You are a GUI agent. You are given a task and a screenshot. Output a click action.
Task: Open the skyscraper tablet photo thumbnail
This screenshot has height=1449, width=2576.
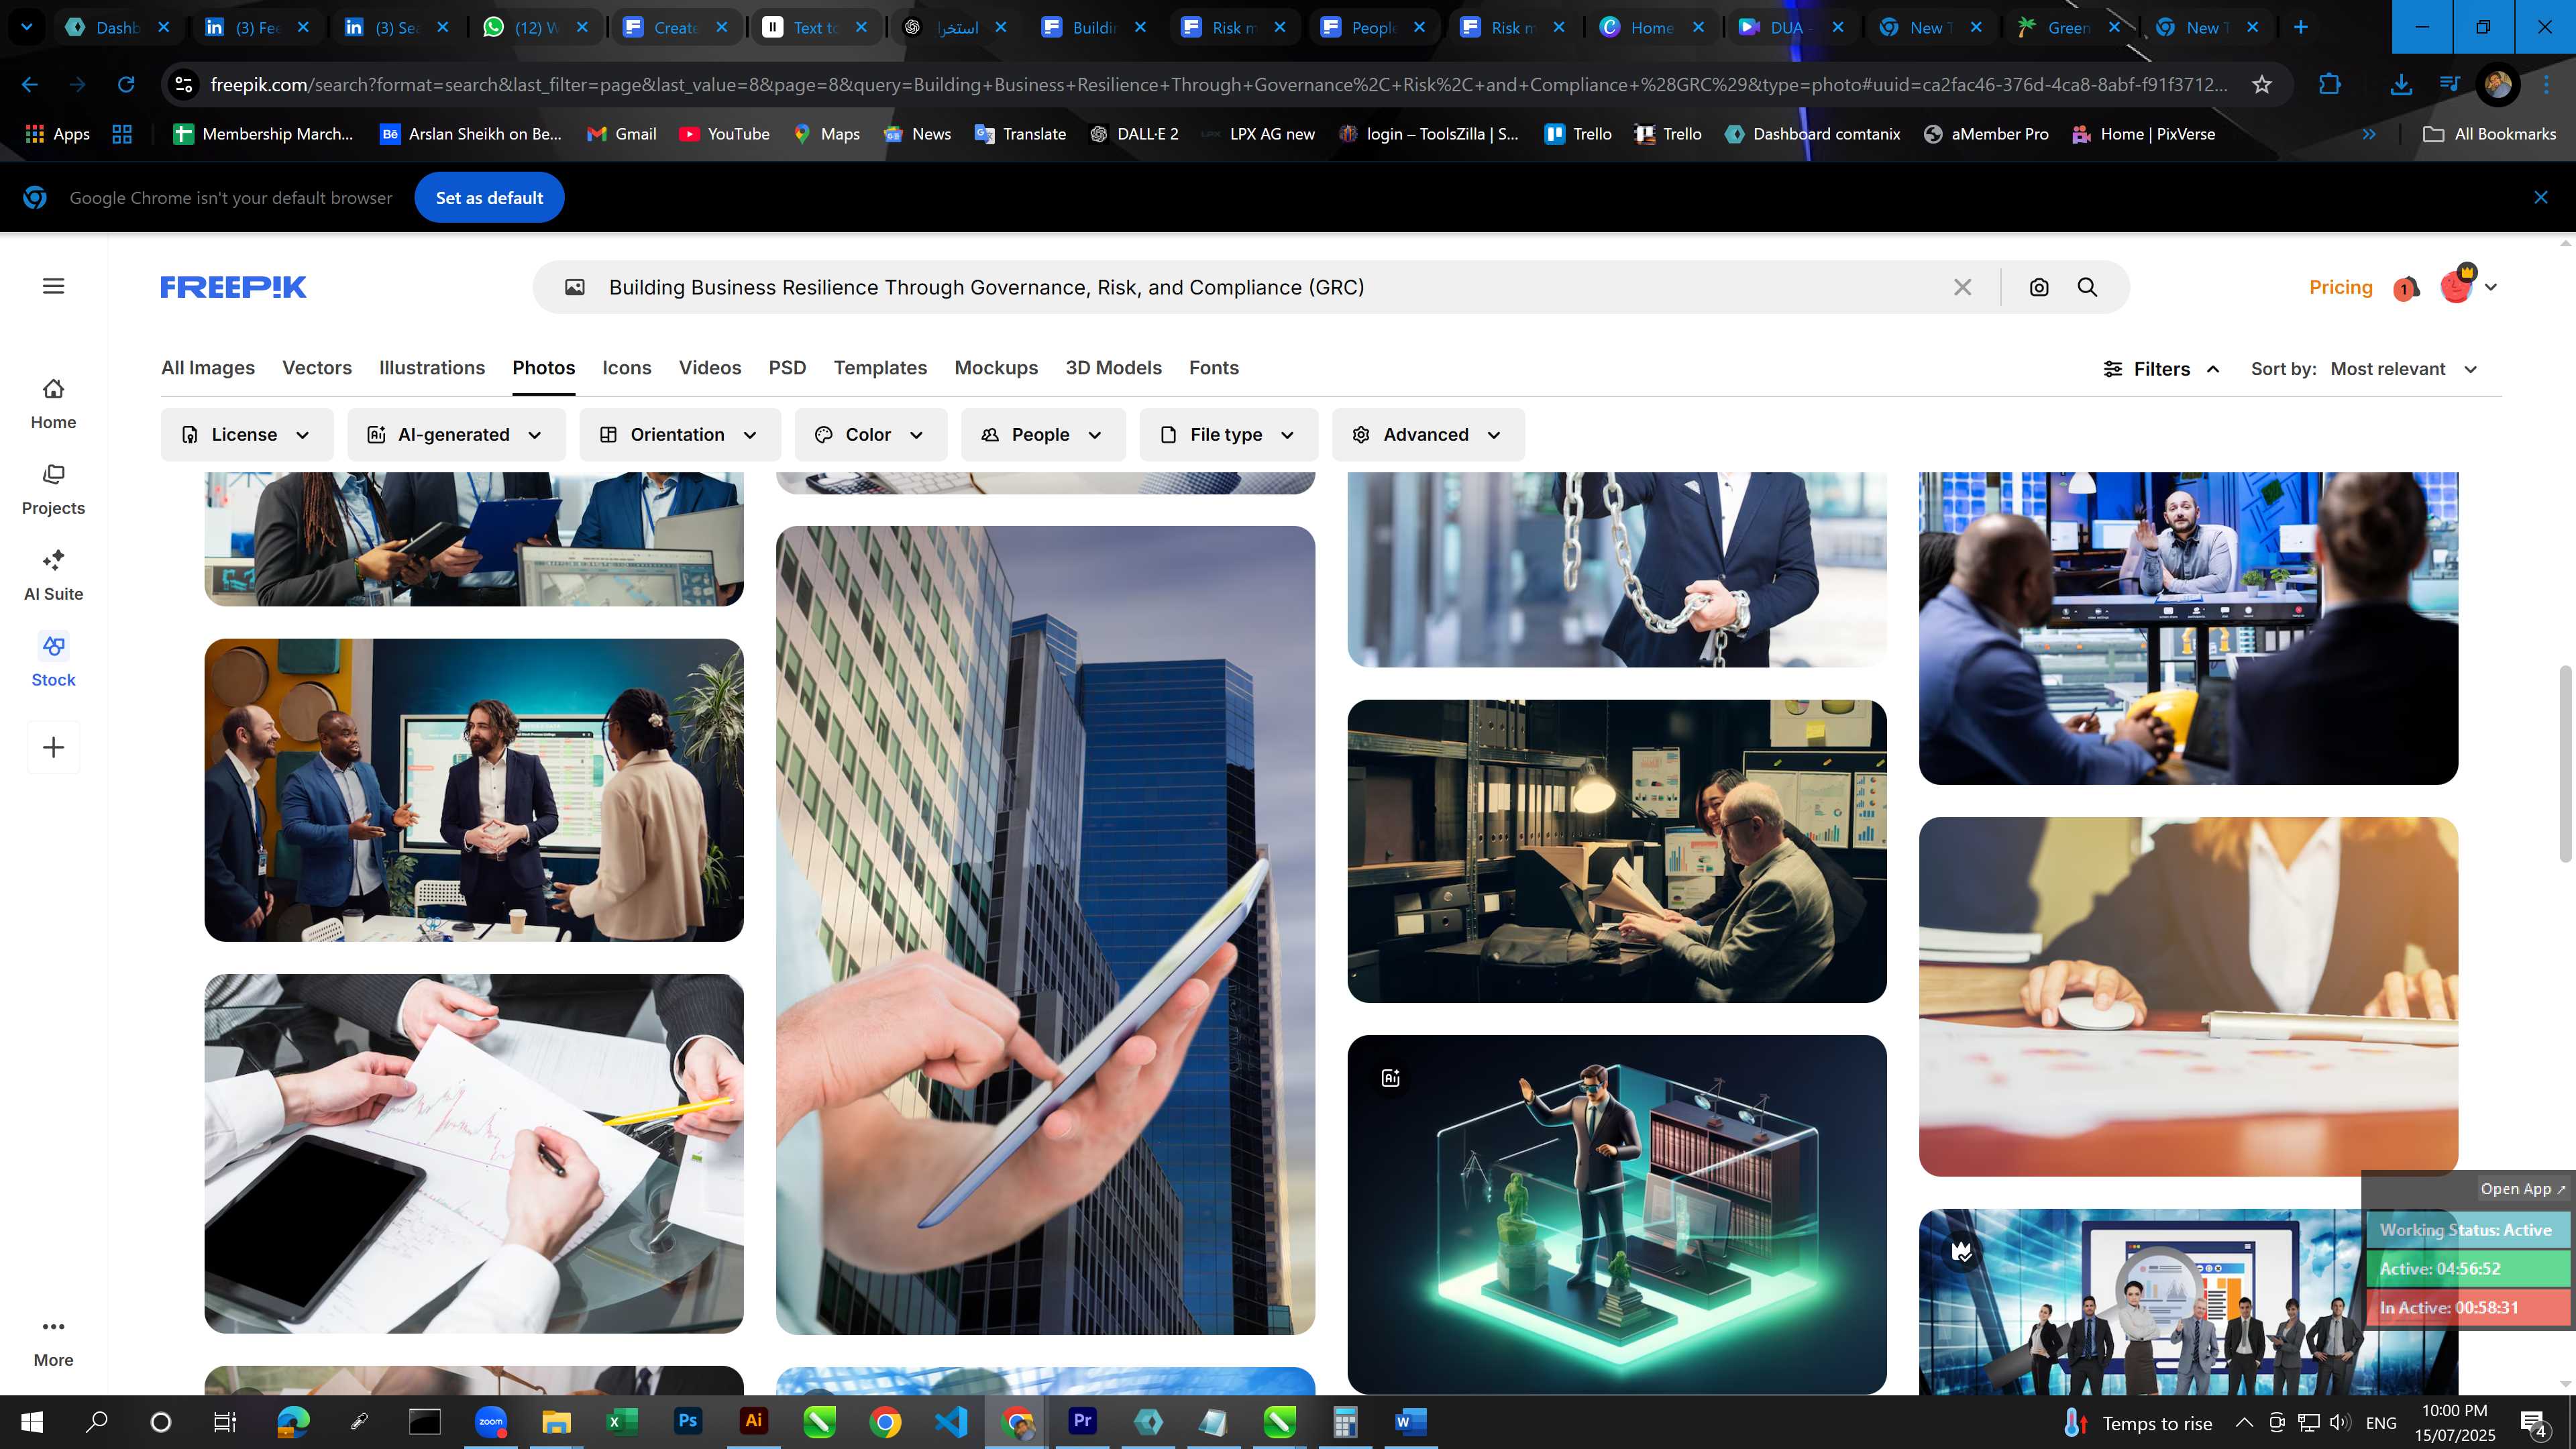point(1045,930)
